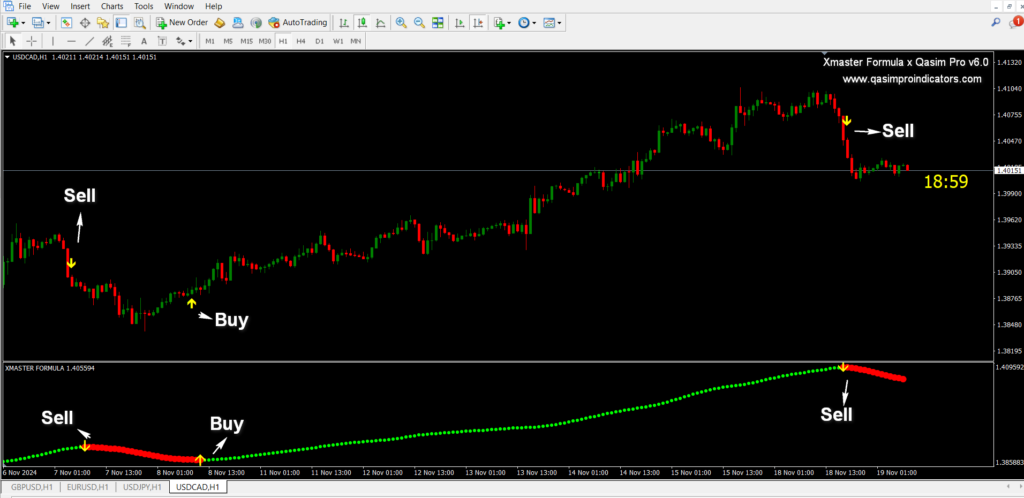Select the M1 timeframe
The height and width of the screenshot is (498, 1024).
click(x=210, y=41)
